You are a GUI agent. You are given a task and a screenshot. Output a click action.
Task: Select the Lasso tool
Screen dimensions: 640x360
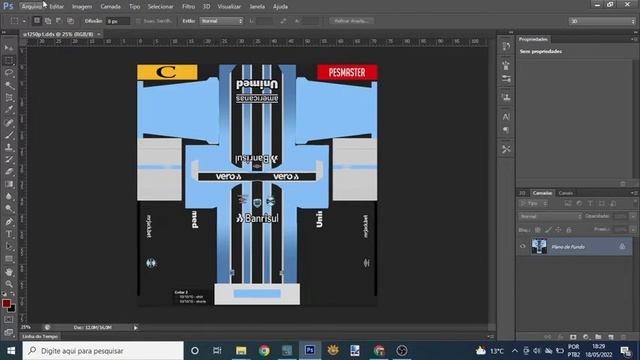point(9,73)
